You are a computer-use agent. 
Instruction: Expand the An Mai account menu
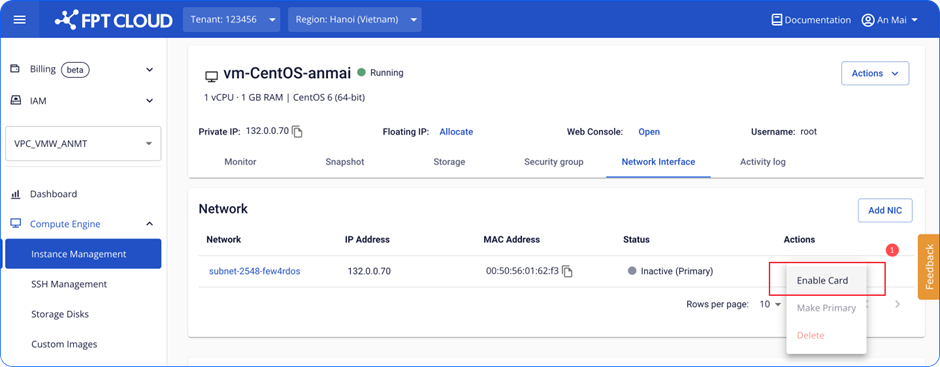[914, 20]
